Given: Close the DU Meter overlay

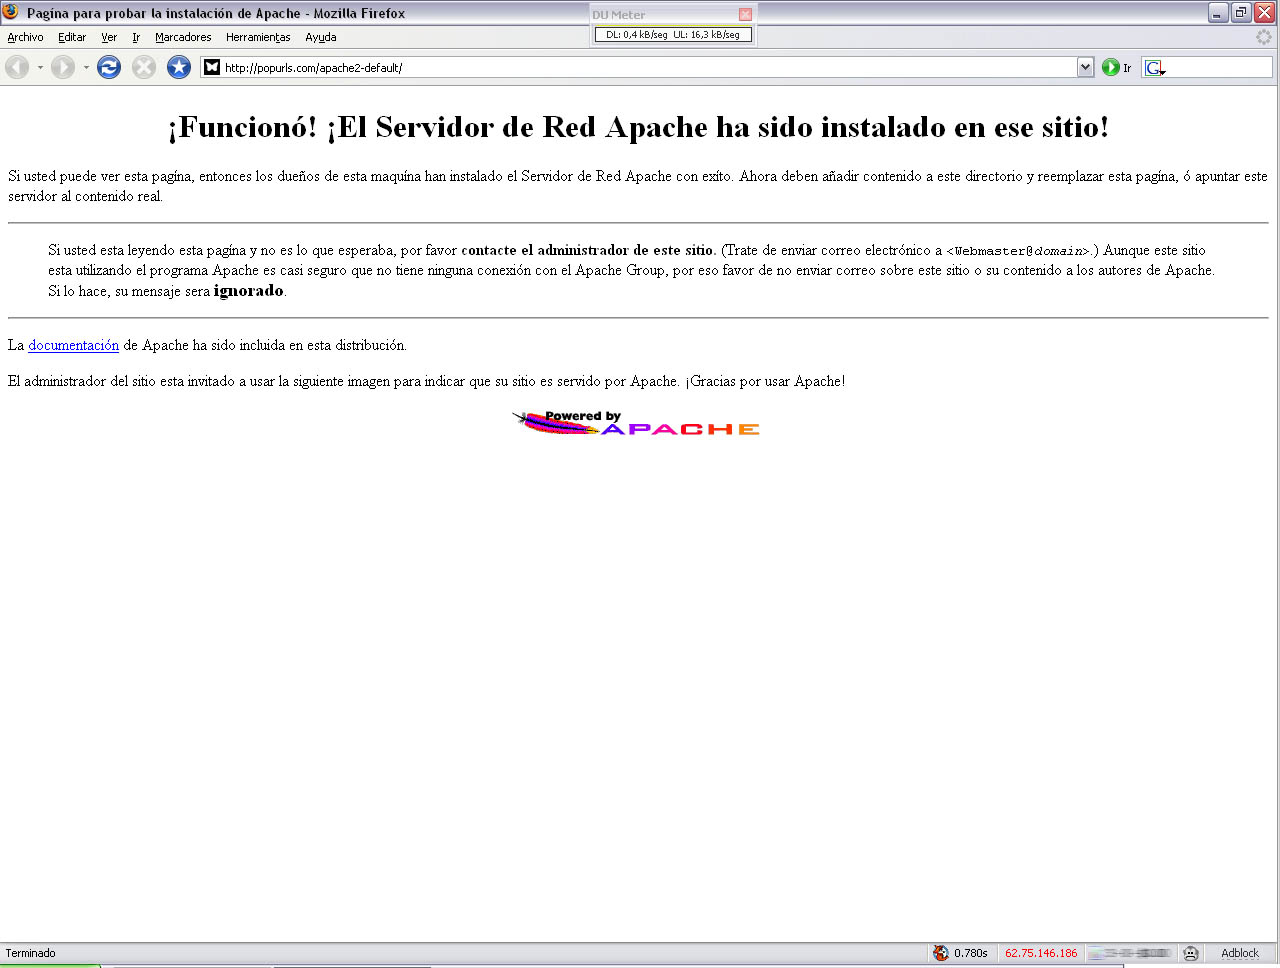Looking at the screenshot, I should [x=745, y=14].
